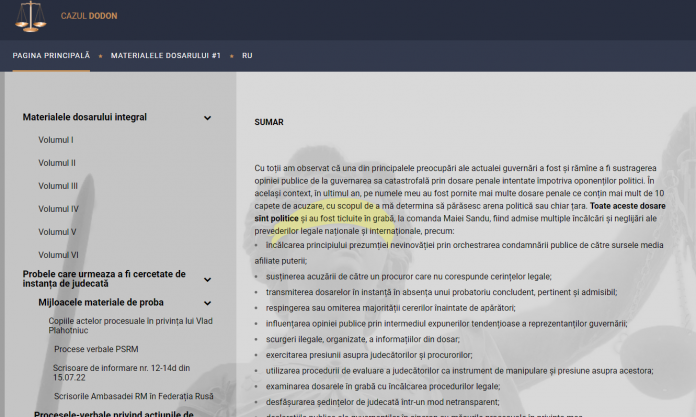696x417 pixels.
Task: Select Probe care urmeaza a fi cercetate heading
Action: point(104,279)
